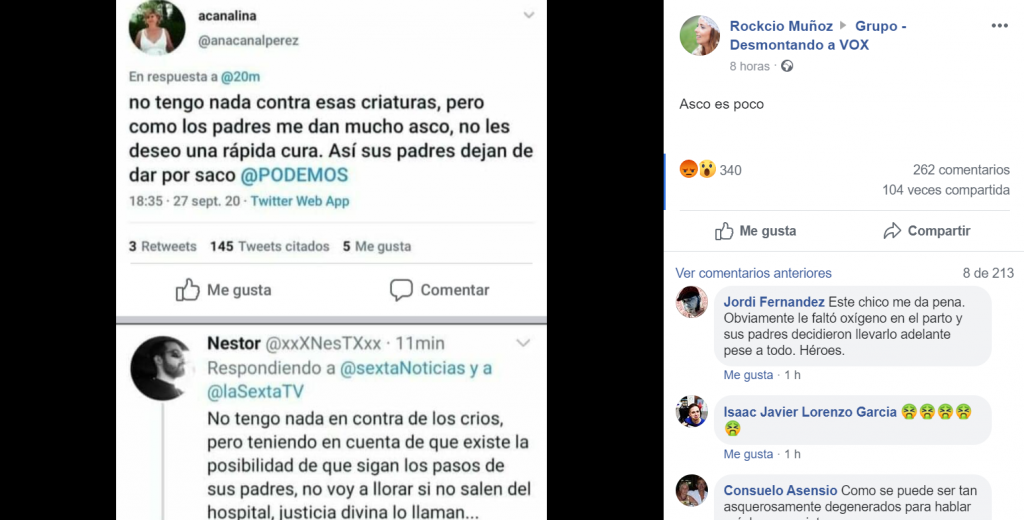Click Me gusta under Jordi Fernandez comment
This screenshot has width=1024, height=520.
tap(748, 375)
